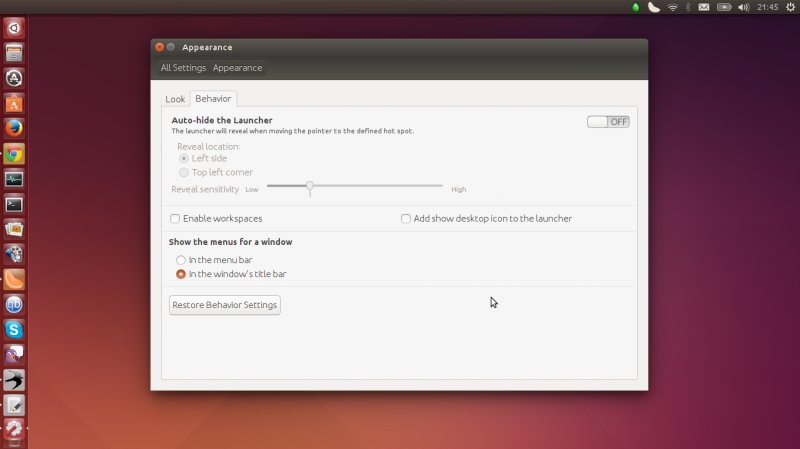Launch Firefox from the launcher
The width and height of the screenshot is (800, 449).
[x=14, y=128]
